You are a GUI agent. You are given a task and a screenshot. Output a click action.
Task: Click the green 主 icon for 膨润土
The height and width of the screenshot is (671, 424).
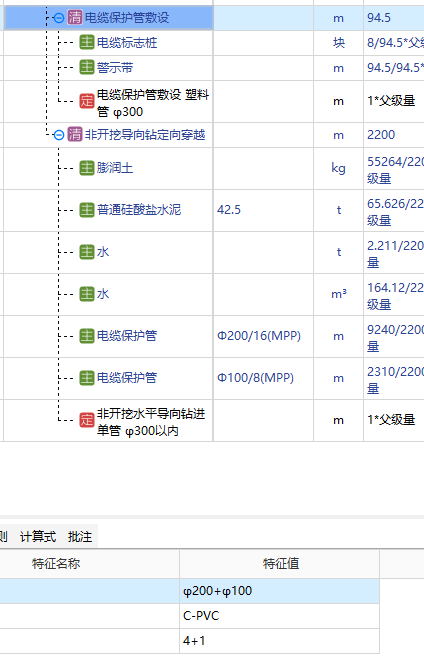pyautogui.click(x=87, y=168)
